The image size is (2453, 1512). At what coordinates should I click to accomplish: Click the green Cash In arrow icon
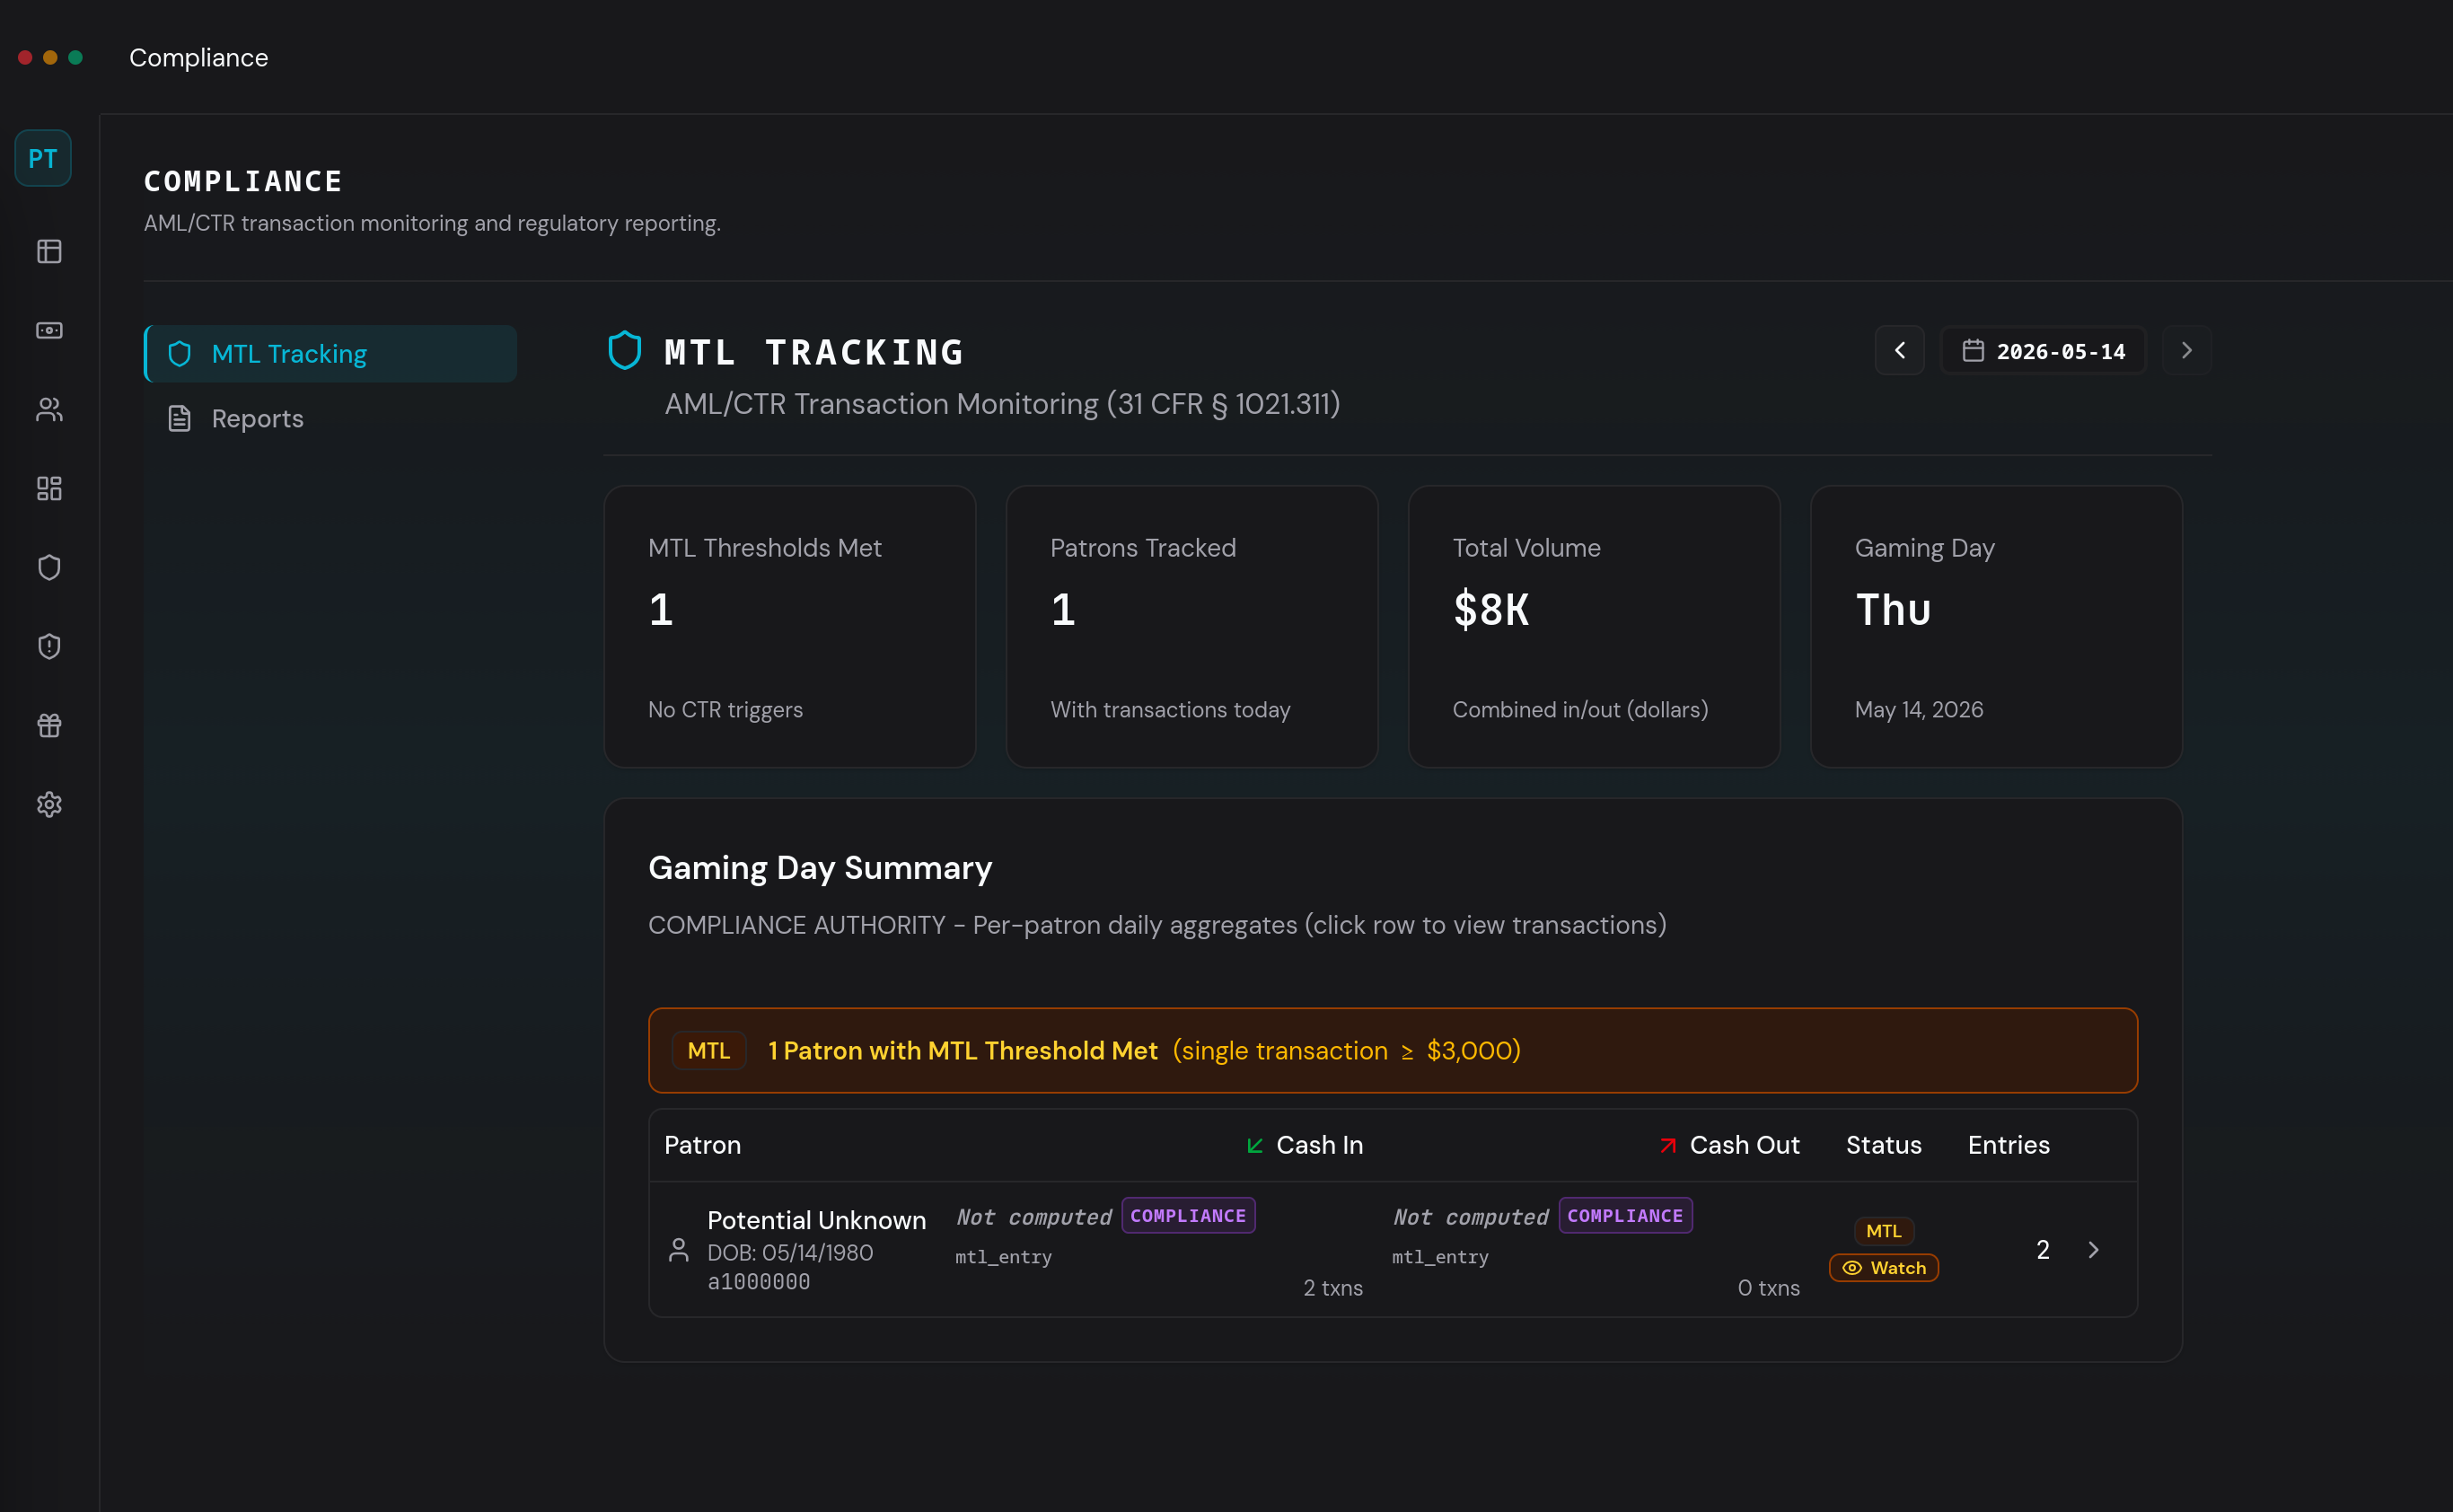coord(1255,1146)
